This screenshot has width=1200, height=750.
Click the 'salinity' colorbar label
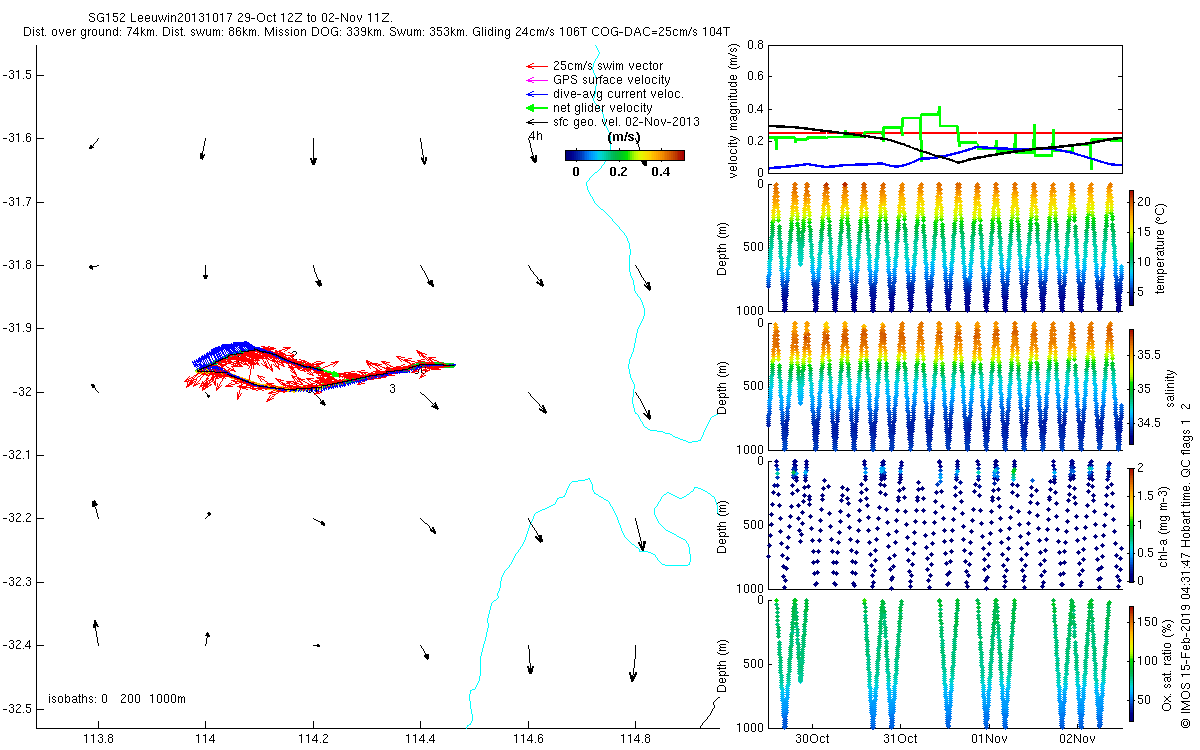[x=1171, y=388]
